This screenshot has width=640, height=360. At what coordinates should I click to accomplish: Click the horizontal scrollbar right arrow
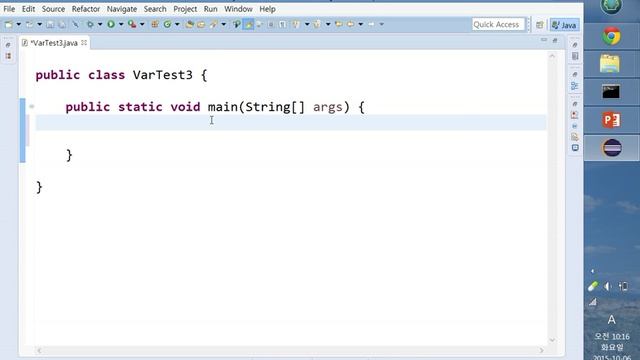click(x=541, y=350)
